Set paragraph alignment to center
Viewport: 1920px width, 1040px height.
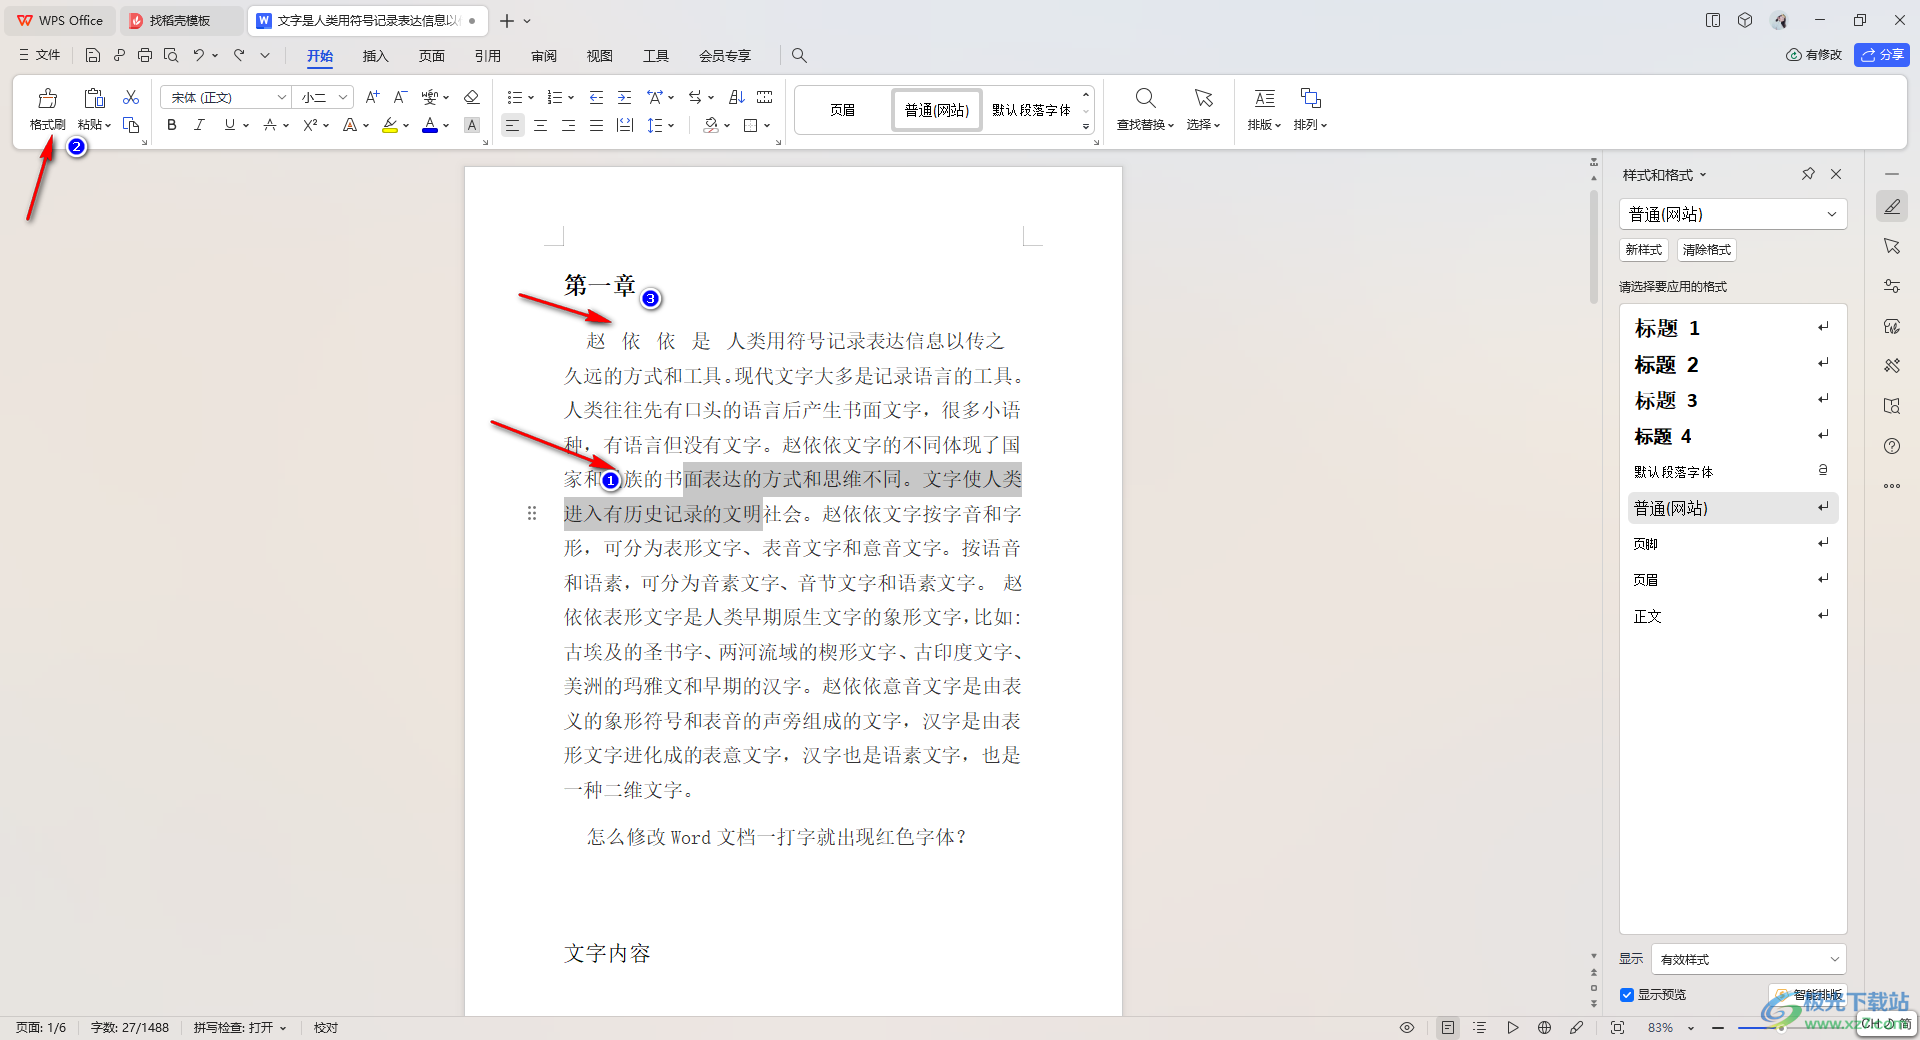540,125
